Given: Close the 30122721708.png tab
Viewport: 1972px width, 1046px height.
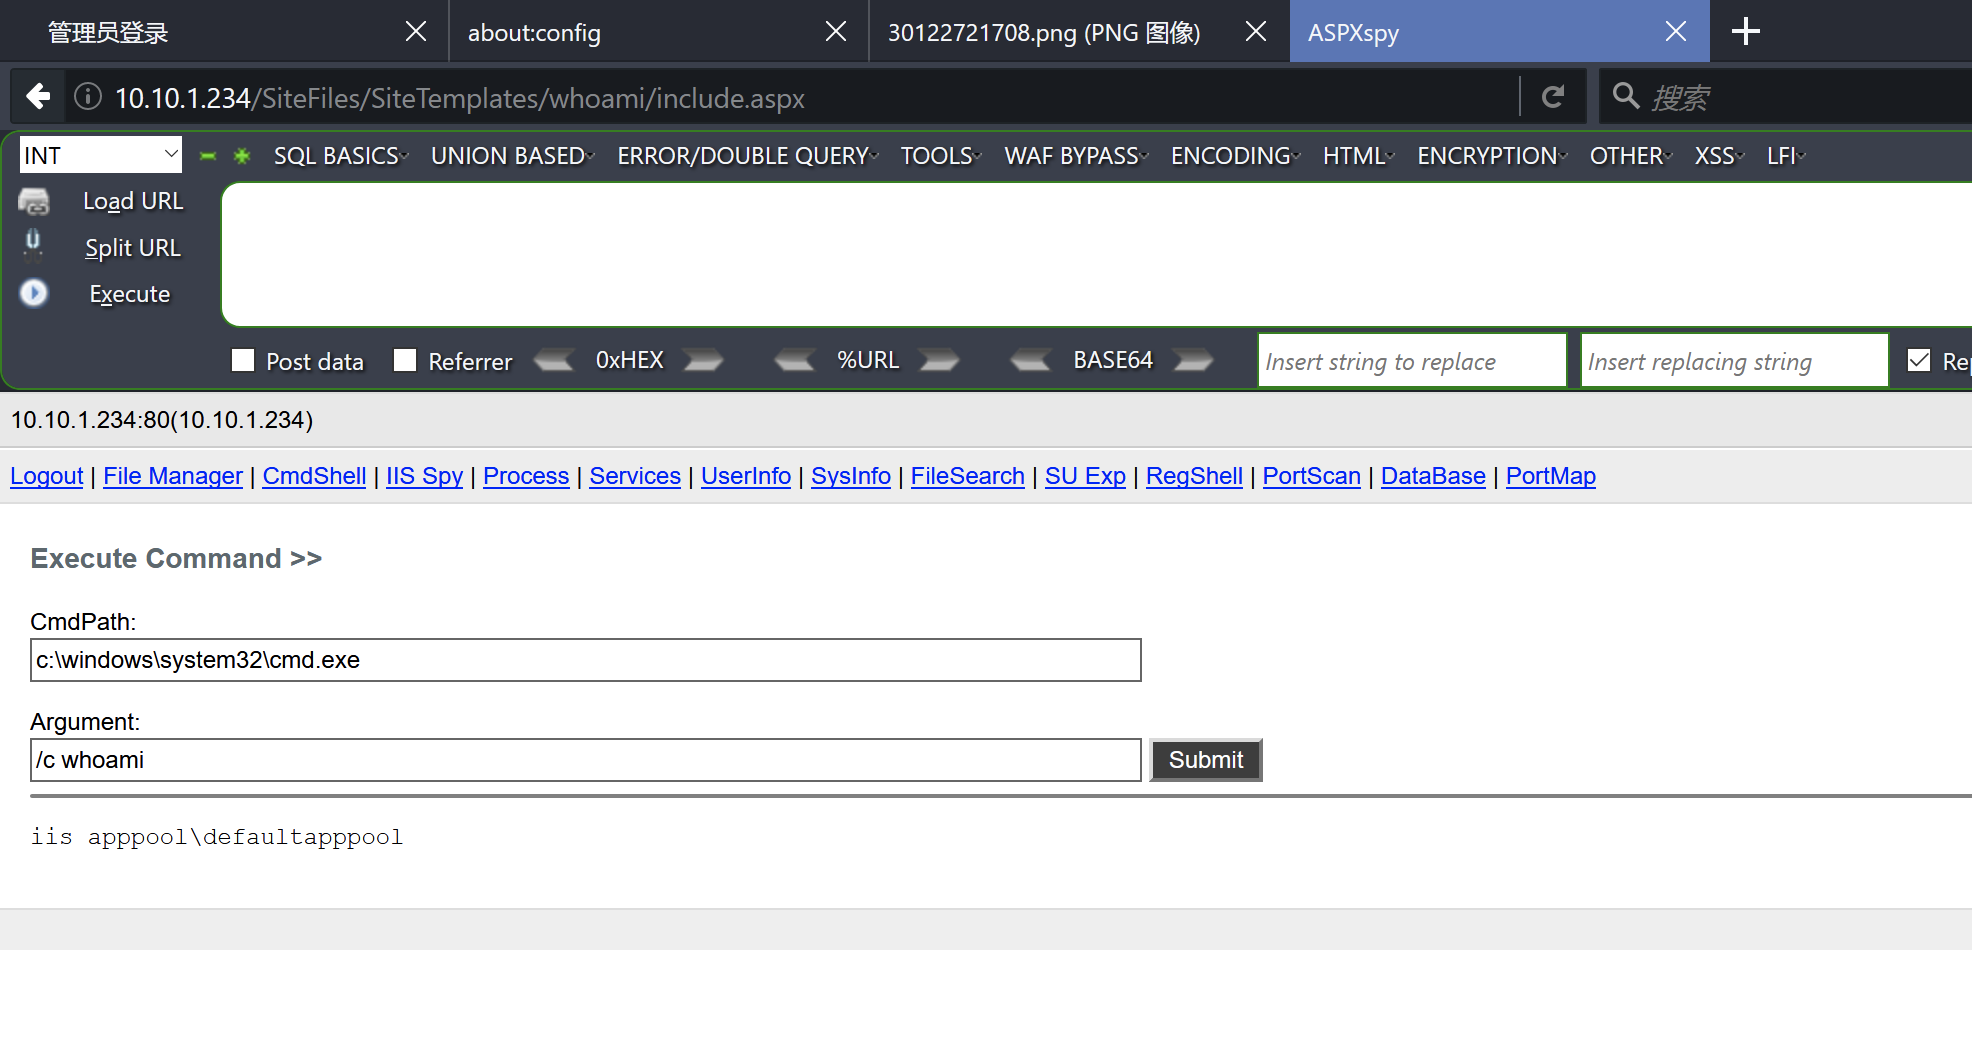Looking at the screenshot, I should pos(1256,32).
